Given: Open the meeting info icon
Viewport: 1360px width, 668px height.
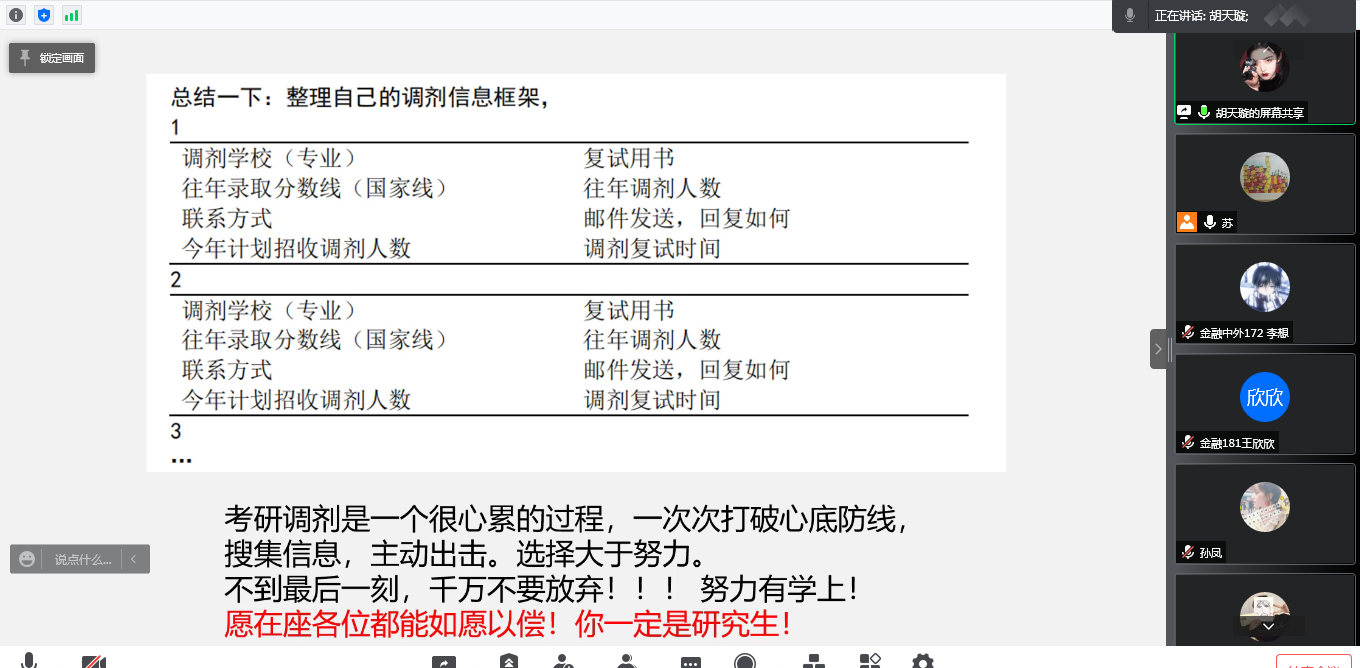Looking at the screenshot, I should point(16,15).
